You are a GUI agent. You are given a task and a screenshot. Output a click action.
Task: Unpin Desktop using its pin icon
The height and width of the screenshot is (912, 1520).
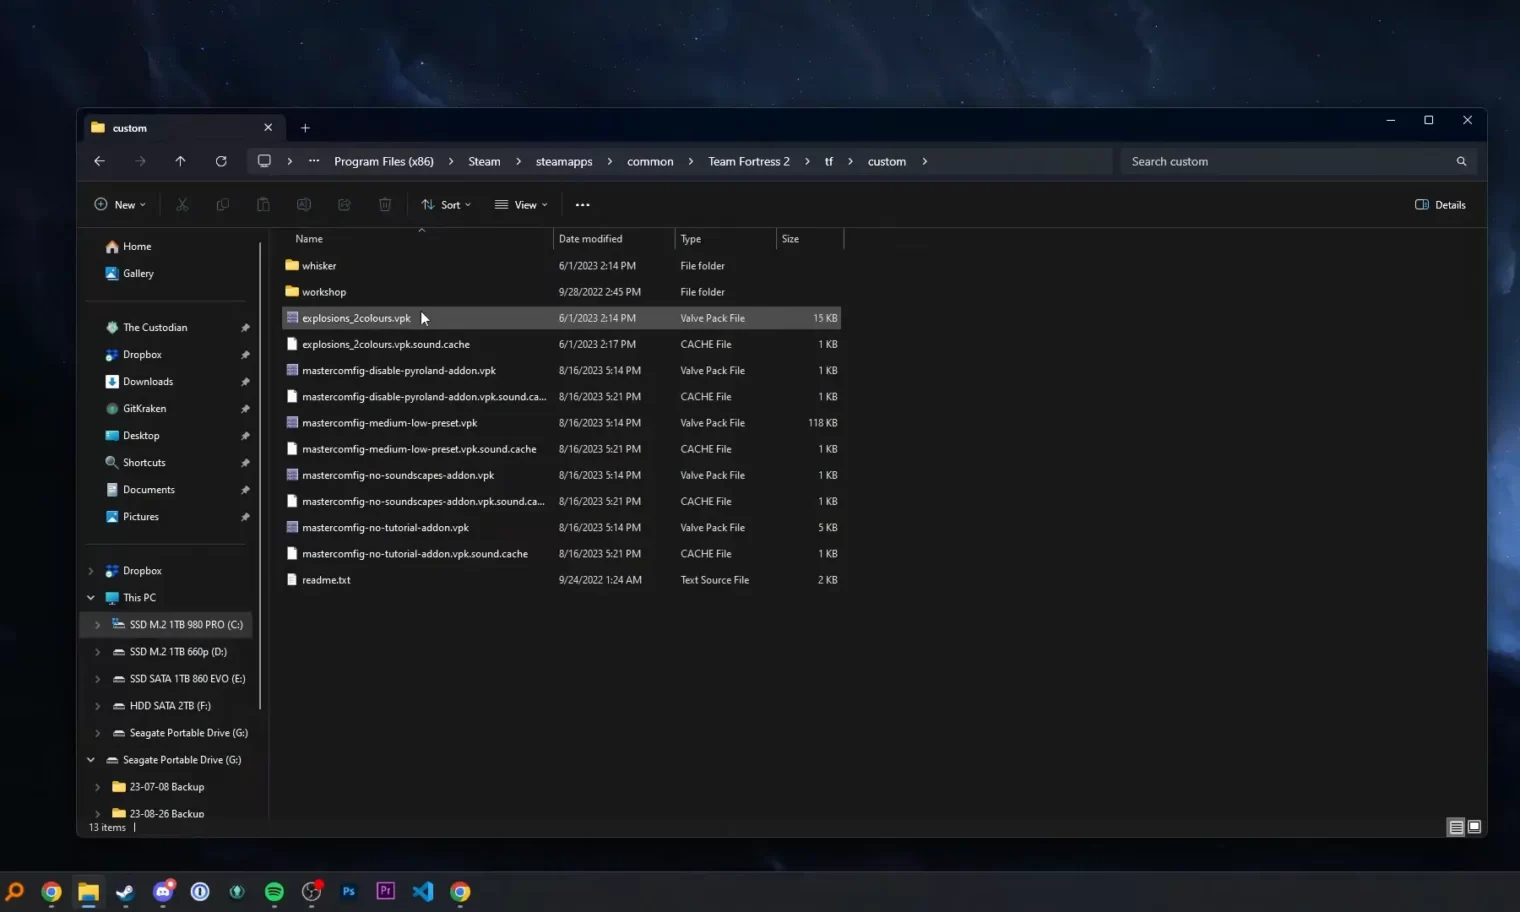pyautogui.click(x=245, y=436)
